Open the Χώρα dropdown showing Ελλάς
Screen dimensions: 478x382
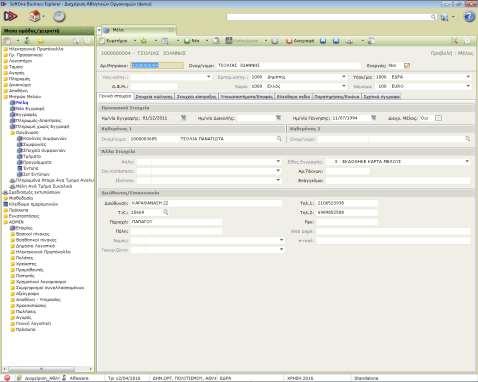(344, 86)
